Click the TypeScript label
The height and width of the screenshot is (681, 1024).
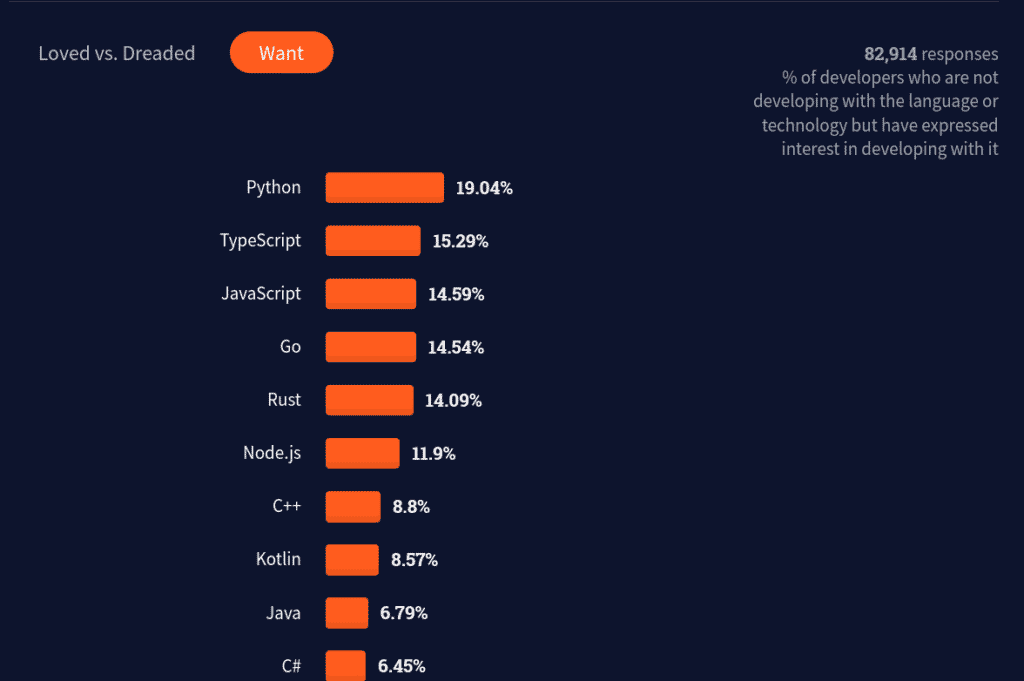(260, 240)
